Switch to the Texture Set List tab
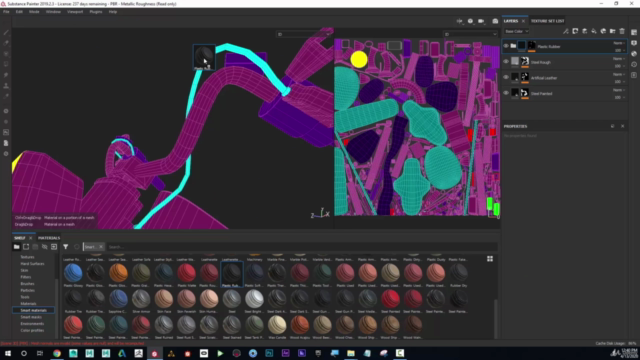 [547, 21]
